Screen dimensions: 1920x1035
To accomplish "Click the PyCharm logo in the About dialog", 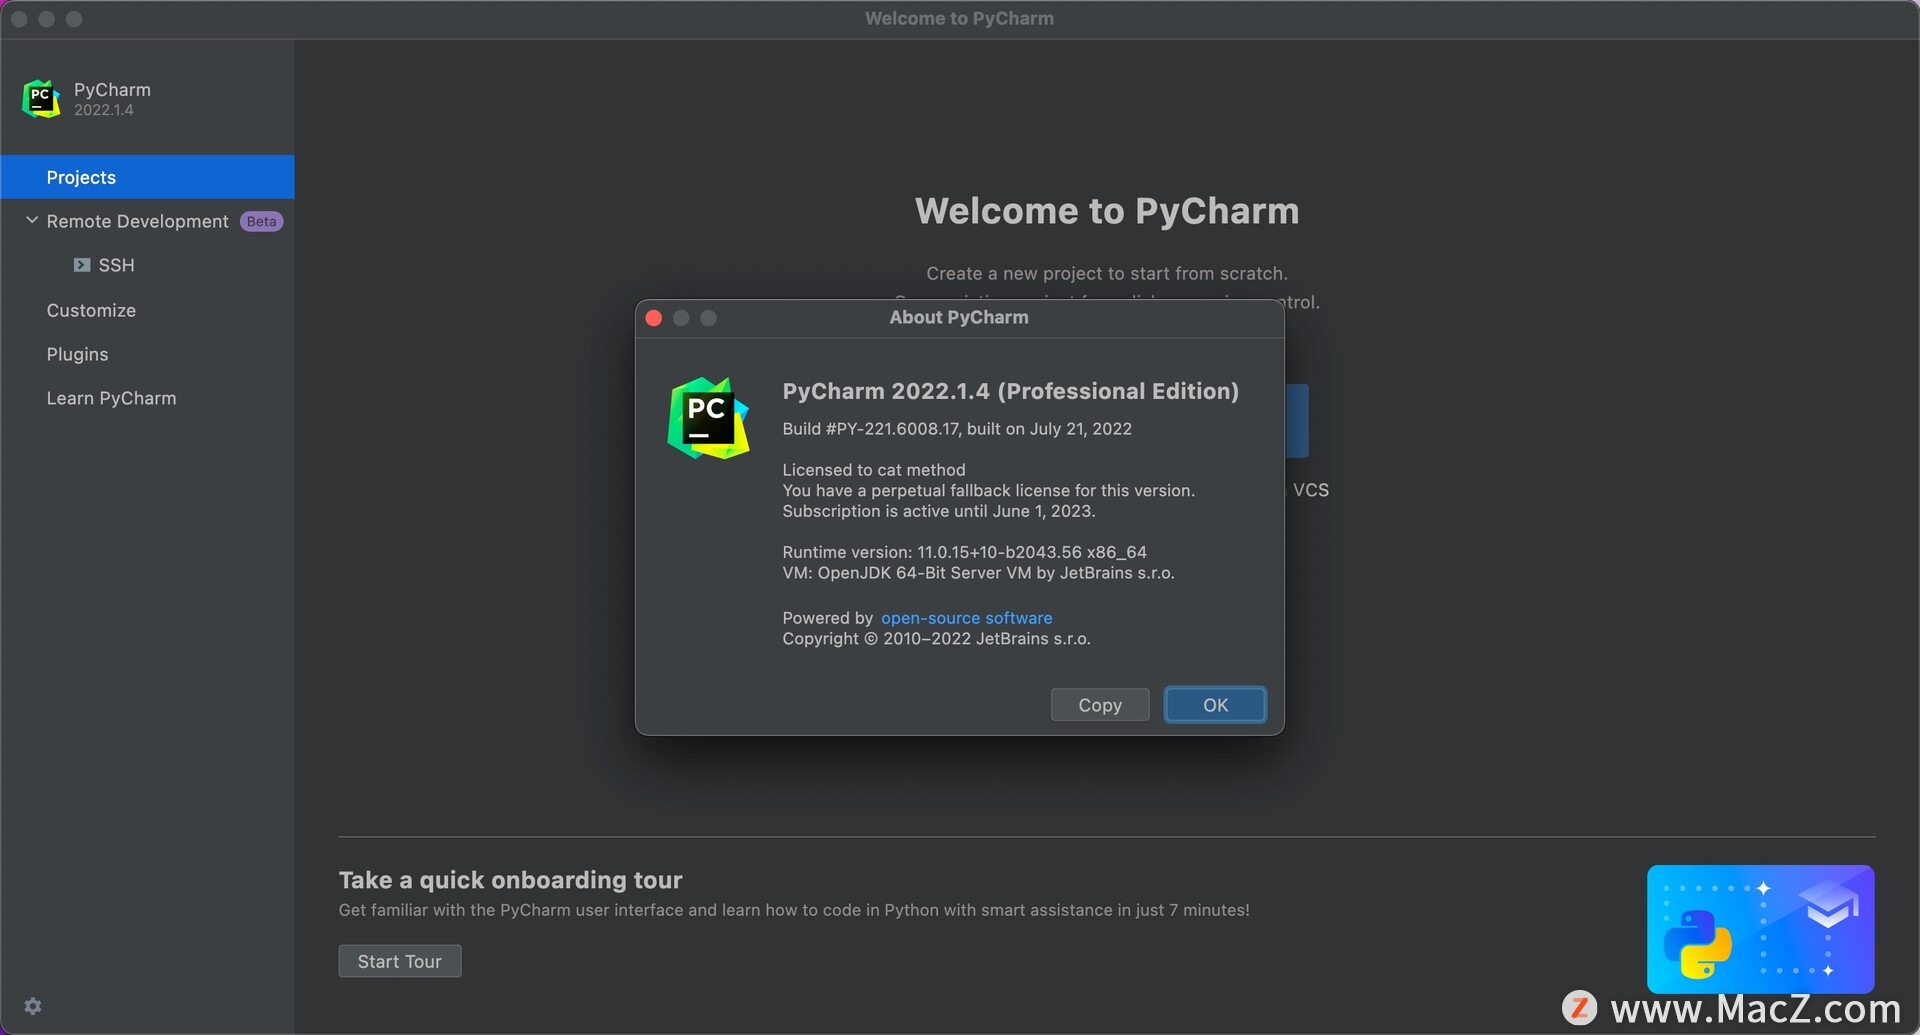I will pyautogui.click(x=708, y=418).
